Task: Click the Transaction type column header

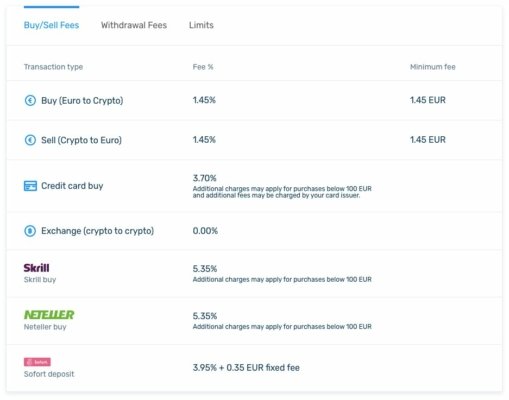Action: 53,67
